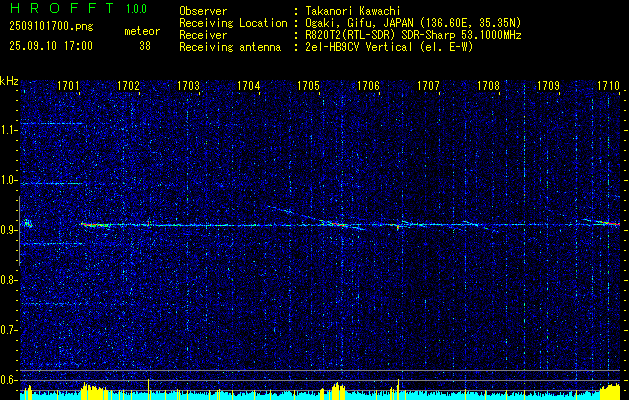Select the filename 2509101700.png
629x400 pixels.
coord(51,27)
